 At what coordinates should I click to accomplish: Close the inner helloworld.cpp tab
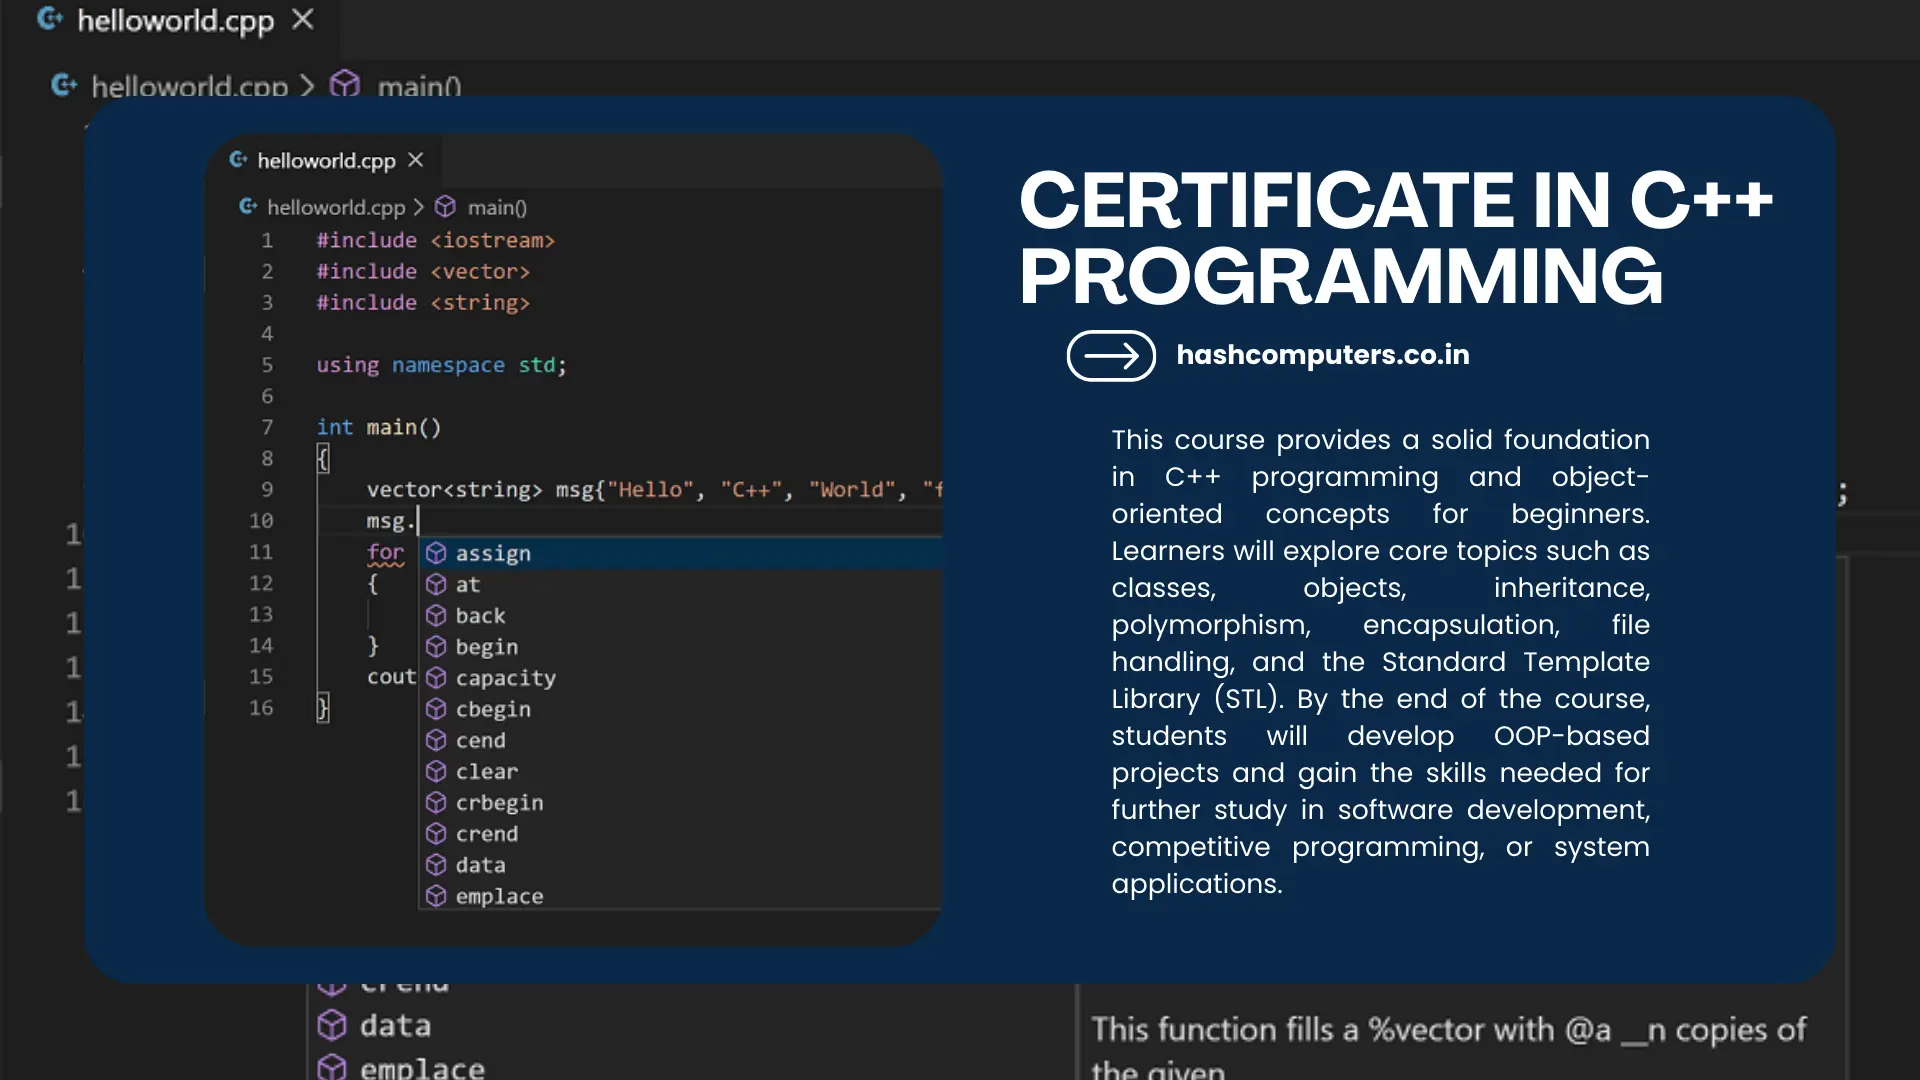point(416,160)
